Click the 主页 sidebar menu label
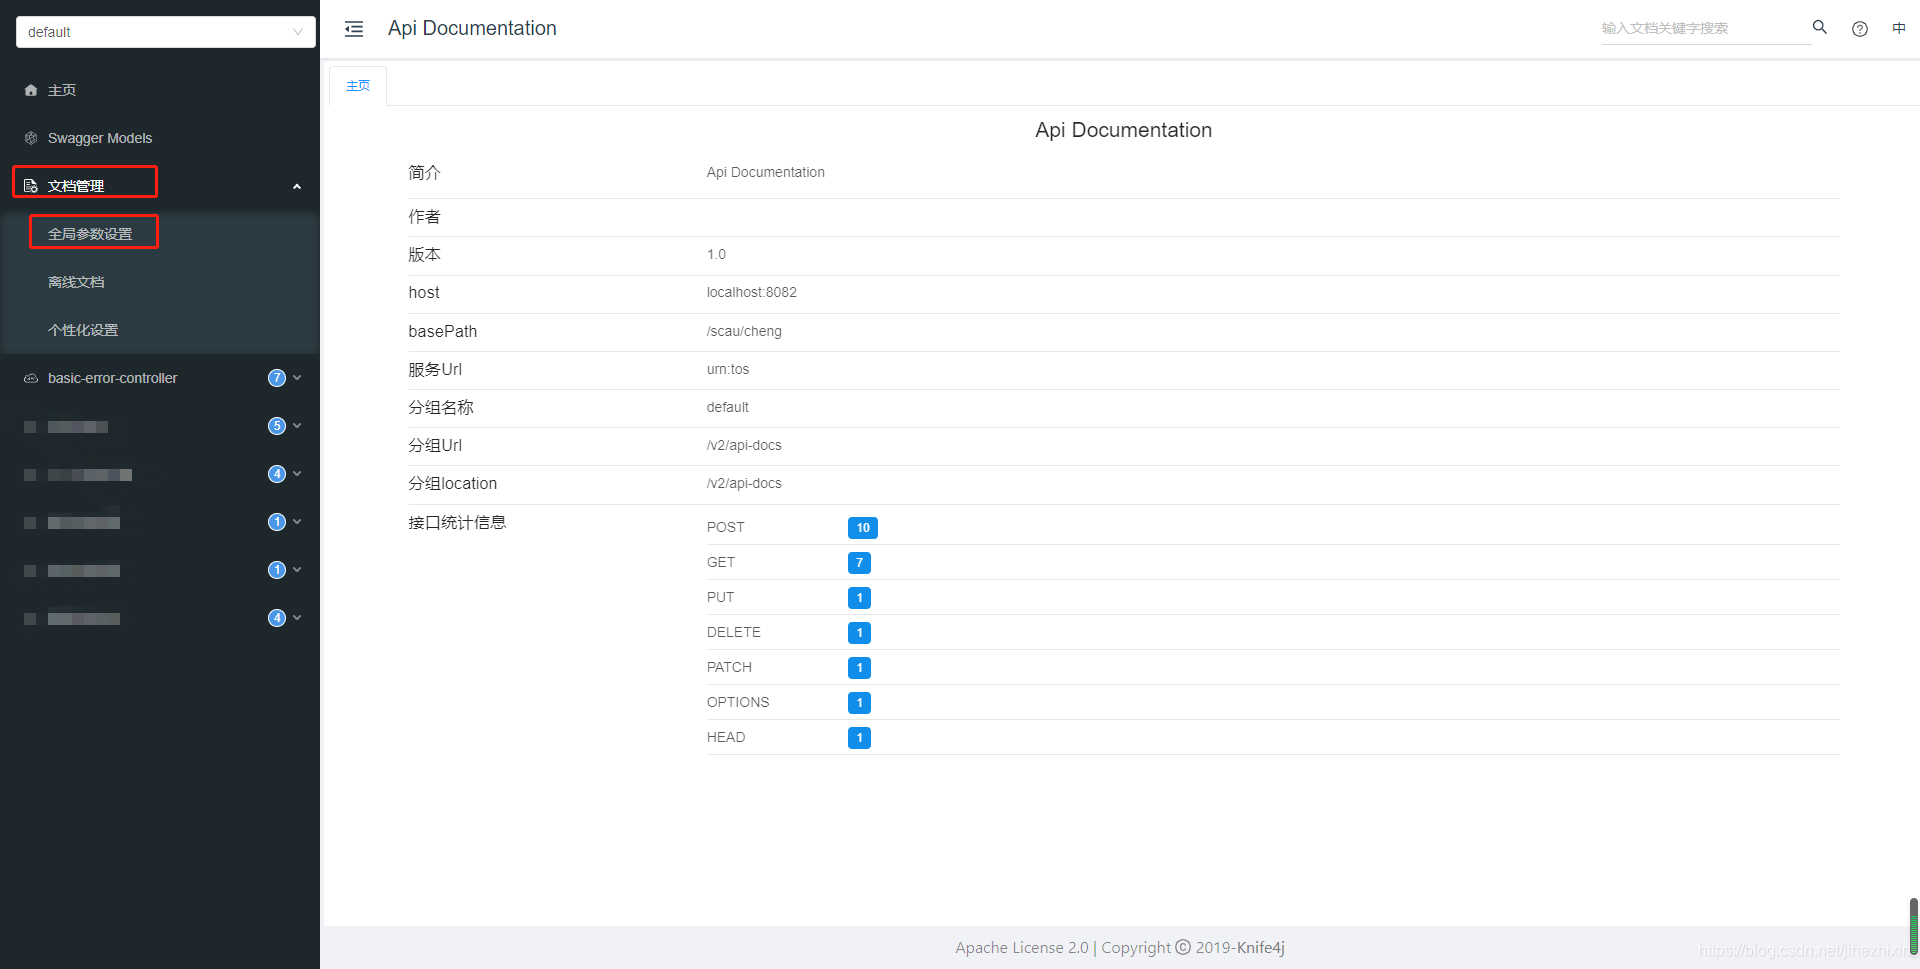This screenshot has height=969, width=1920. point(62,90)
